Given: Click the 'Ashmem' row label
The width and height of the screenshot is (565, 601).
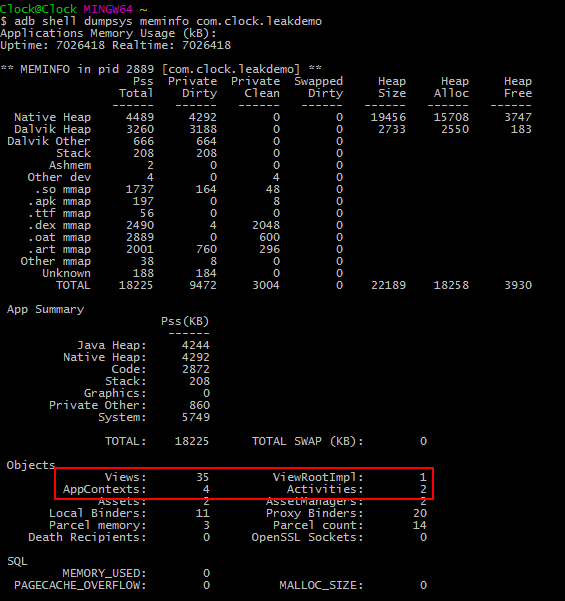Looking at the screenshot, I should tap(70, 165).
